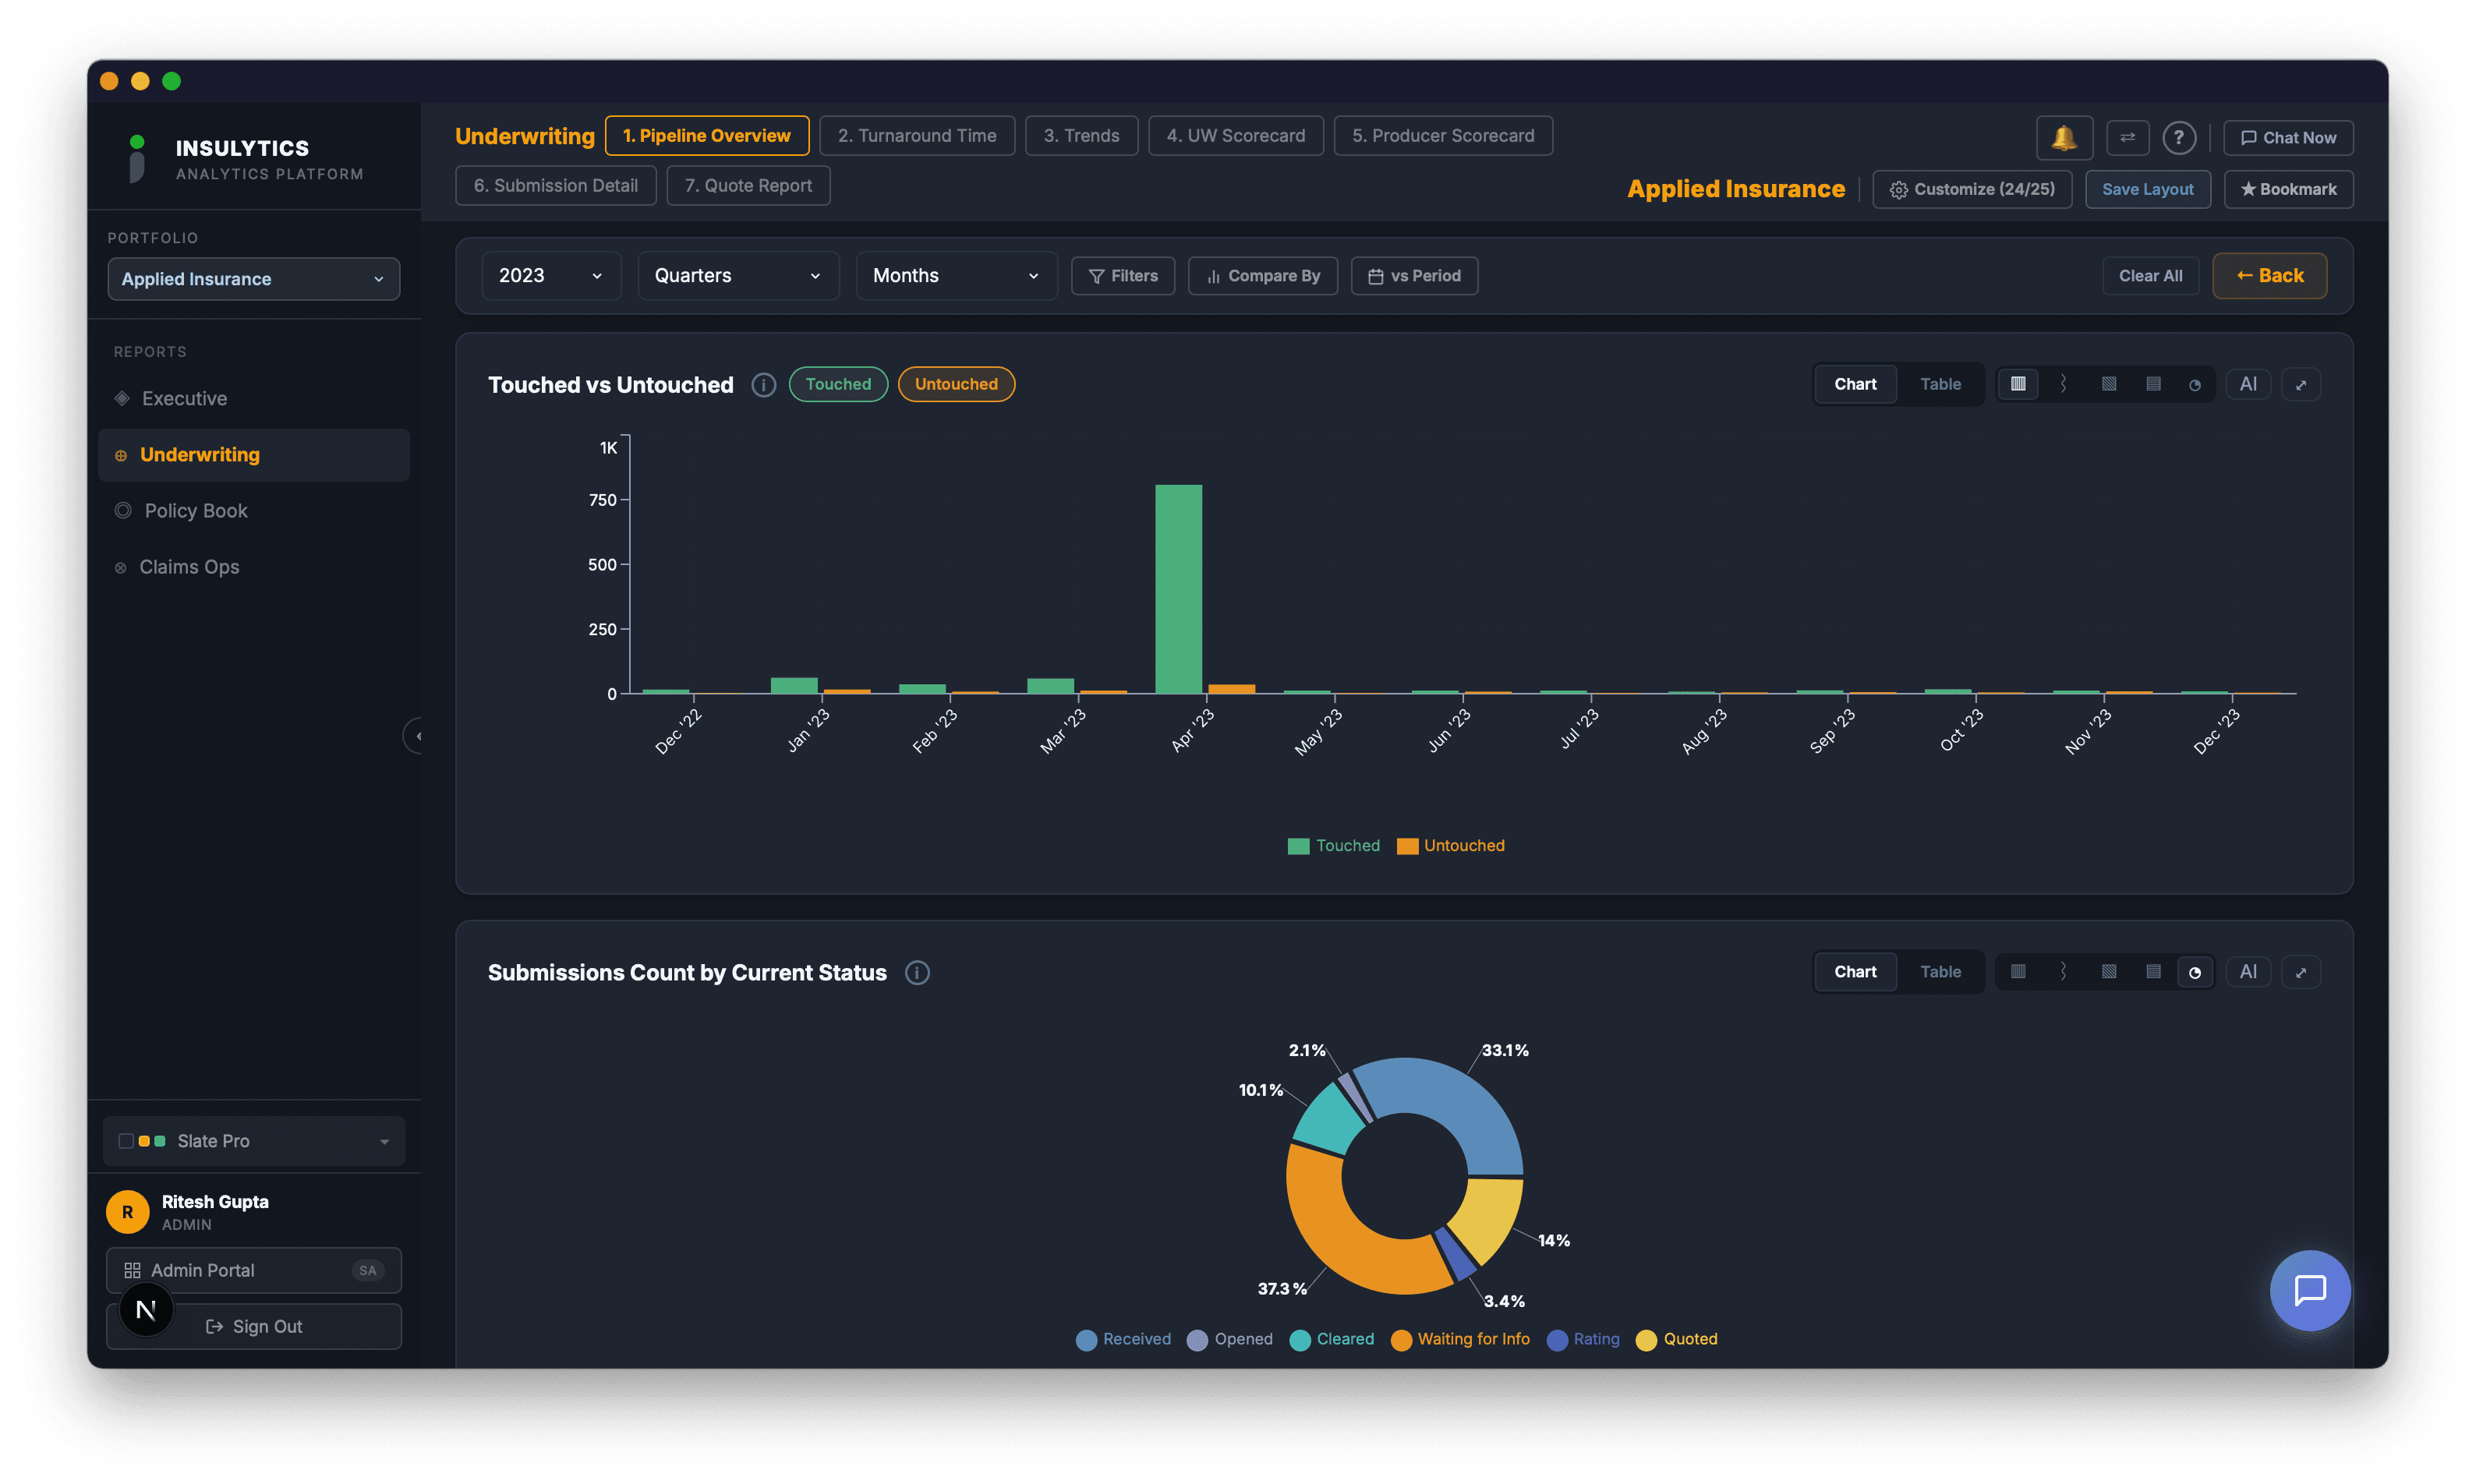Viewport: 2476px width, 1484px height.
Task: Open the 2023 year dropdown
Action: [x=551, y=276]
